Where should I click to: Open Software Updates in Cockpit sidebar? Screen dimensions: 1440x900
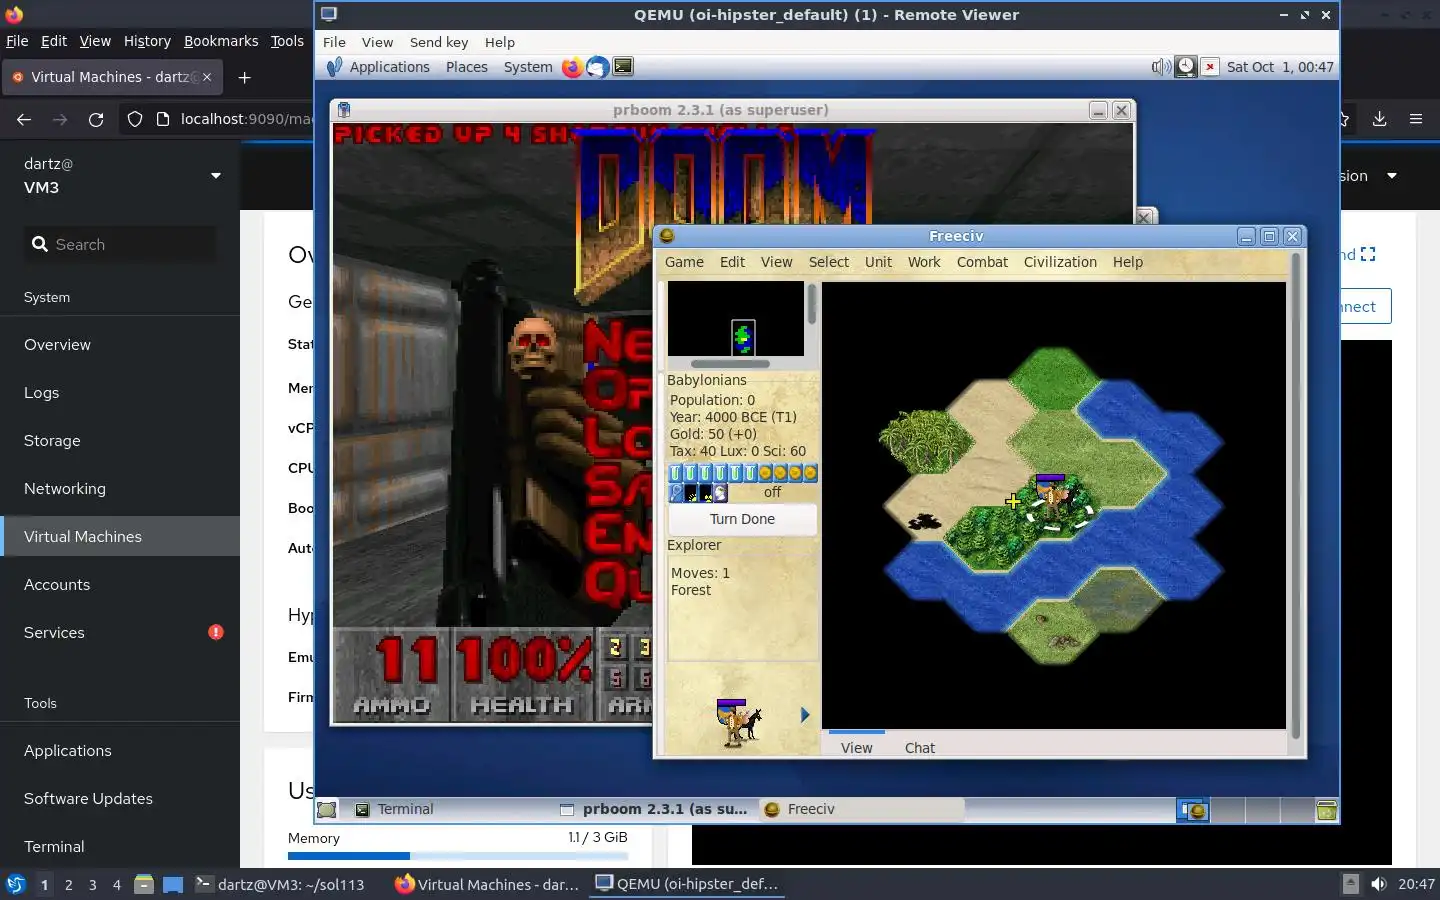coord(120,798)
